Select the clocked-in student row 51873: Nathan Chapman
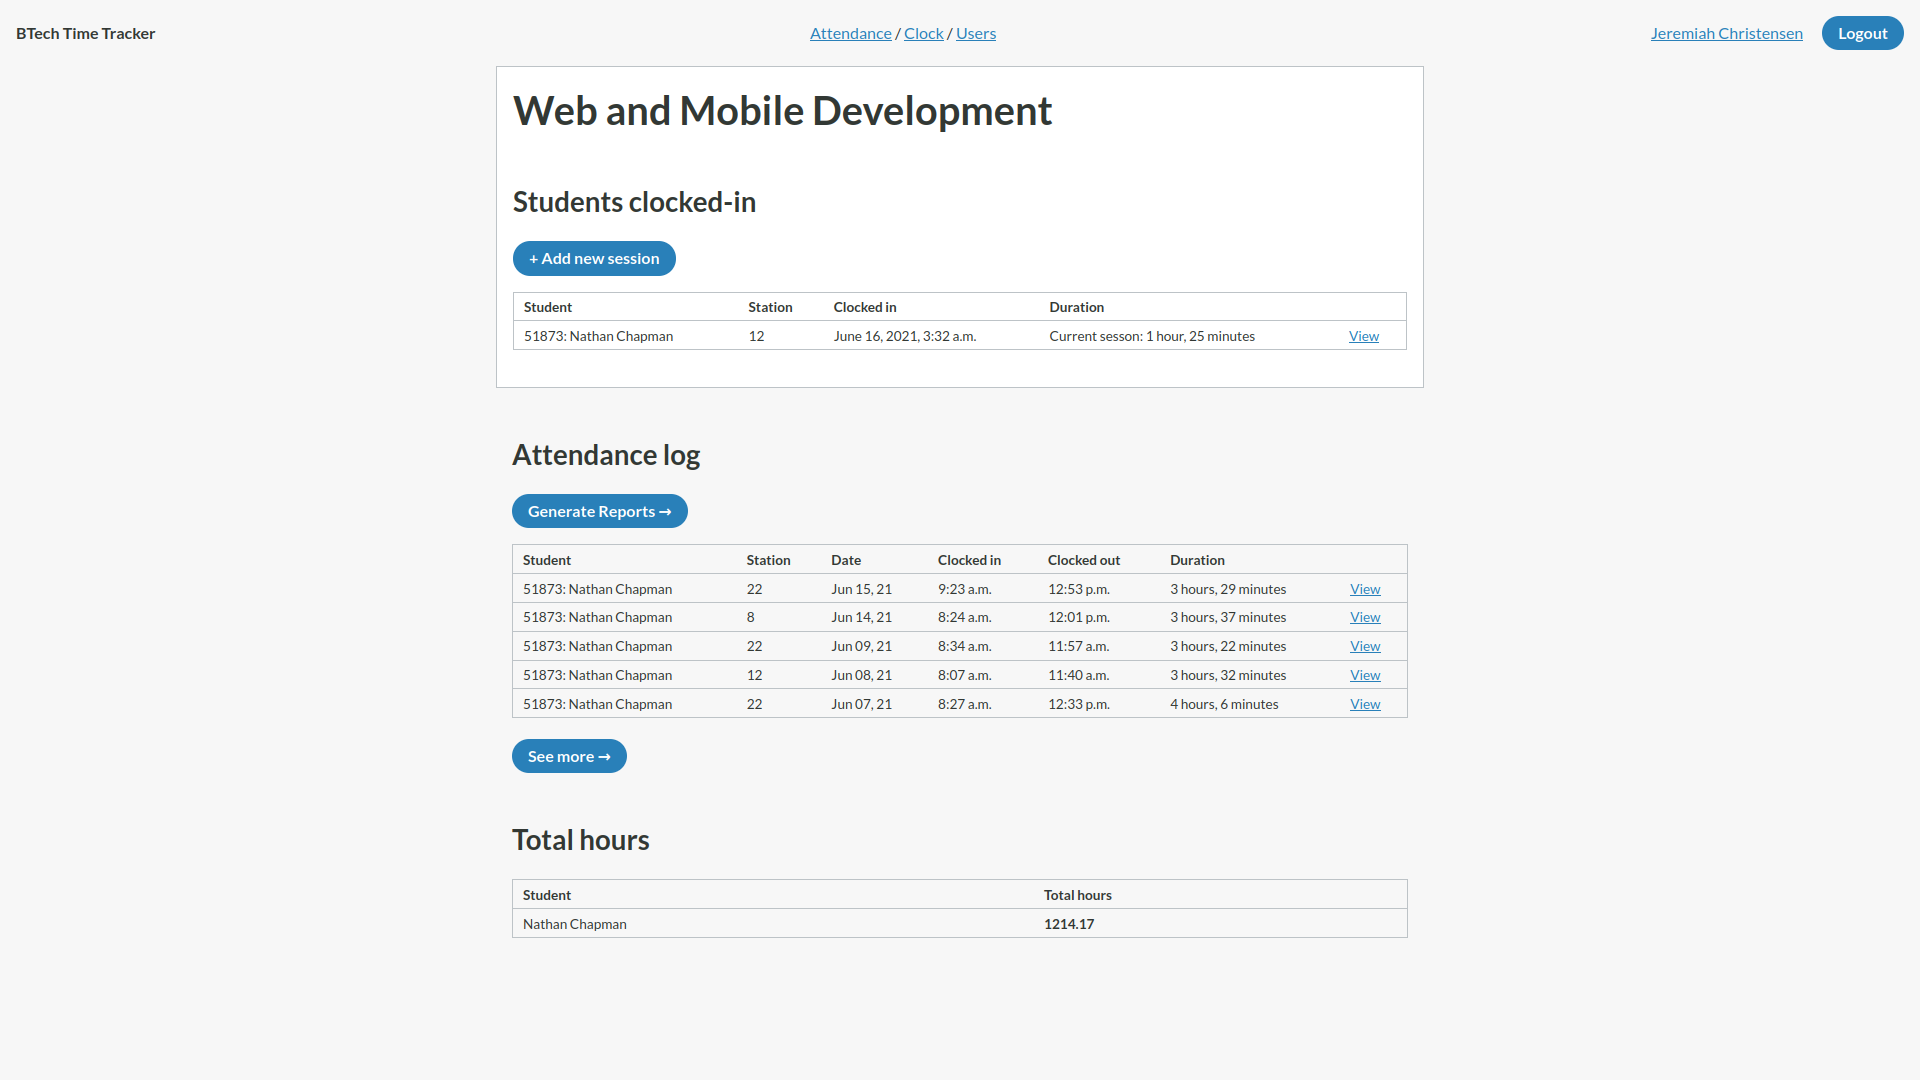 click(x=598, y=336)
